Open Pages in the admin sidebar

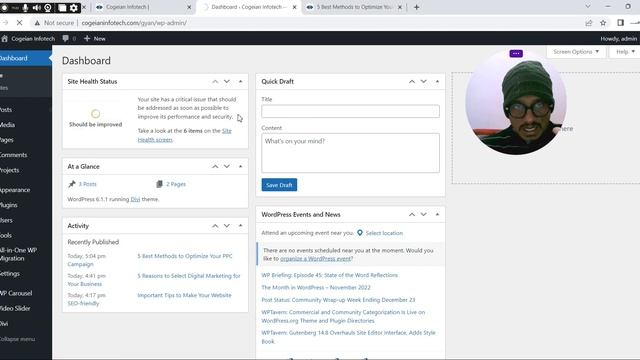coord(25,140)
